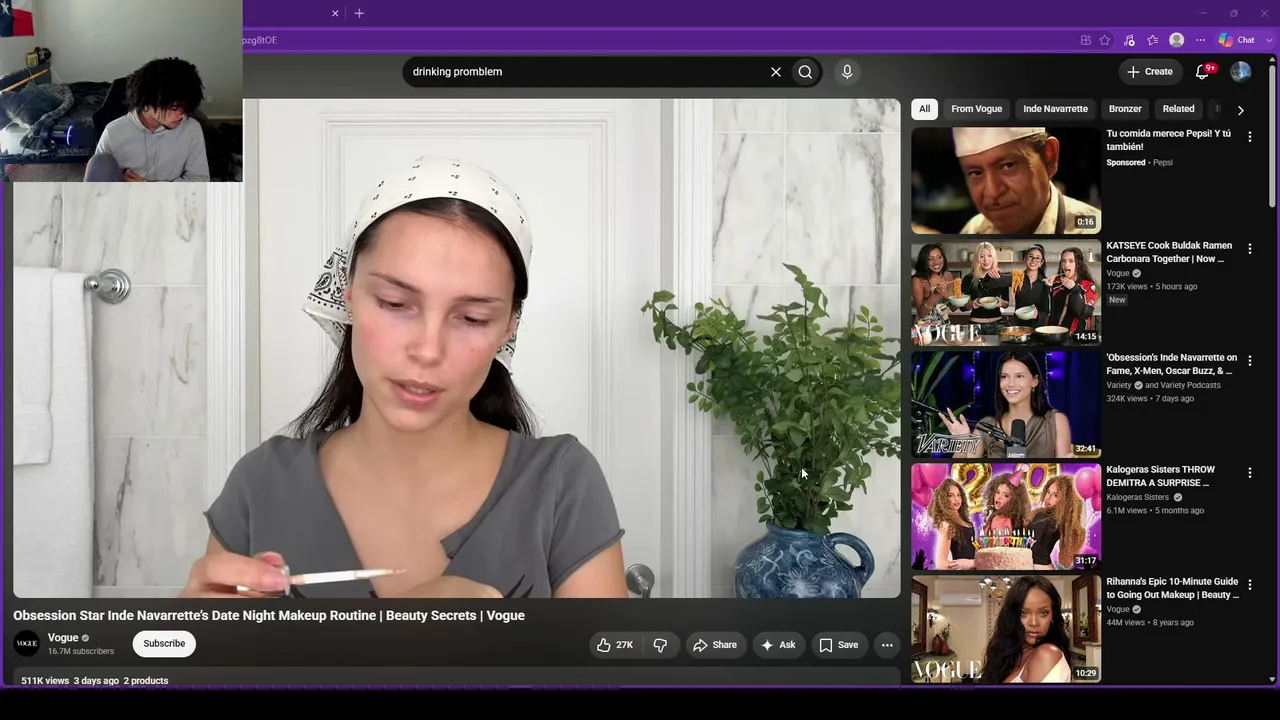The width and height of the screenshot is (1280, 720).
Task: Open options for the Rihanna video
Action: click(x=1249, y=585)
